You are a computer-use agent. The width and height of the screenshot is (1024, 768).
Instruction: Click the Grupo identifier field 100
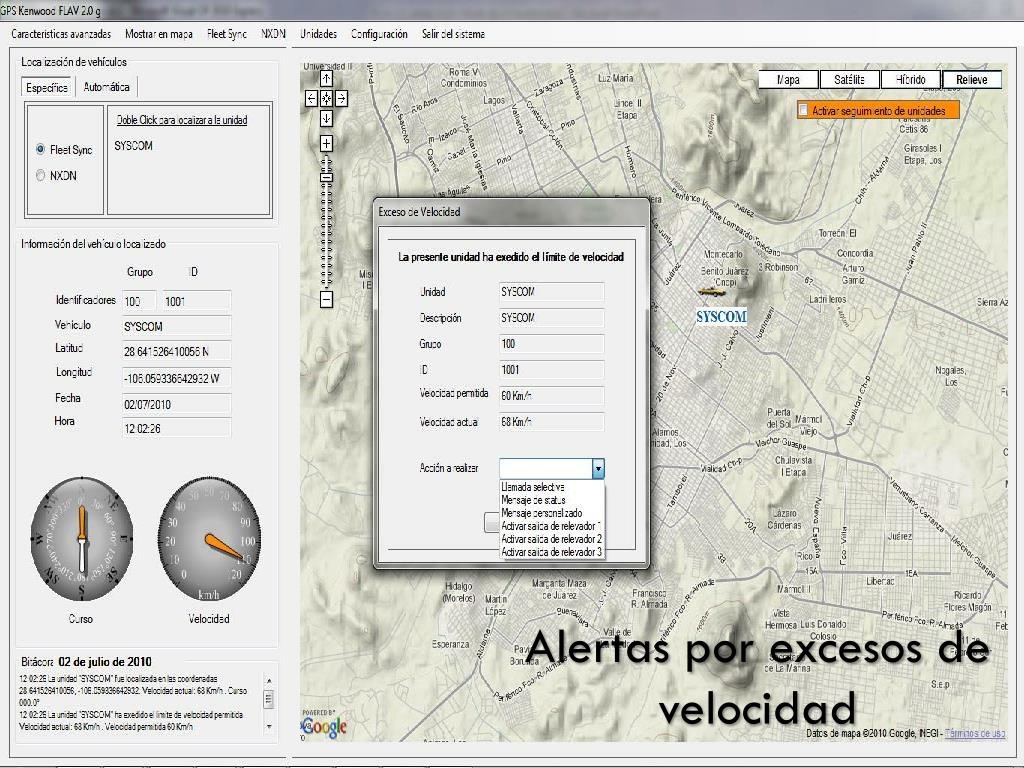pos(139,300)
